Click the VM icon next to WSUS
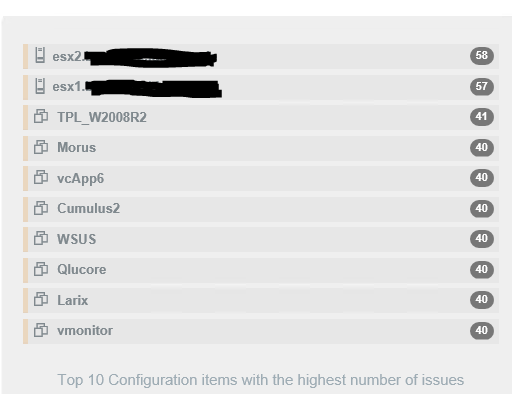The height and width of the screenshot is (394, 512). tap(41, 238)
